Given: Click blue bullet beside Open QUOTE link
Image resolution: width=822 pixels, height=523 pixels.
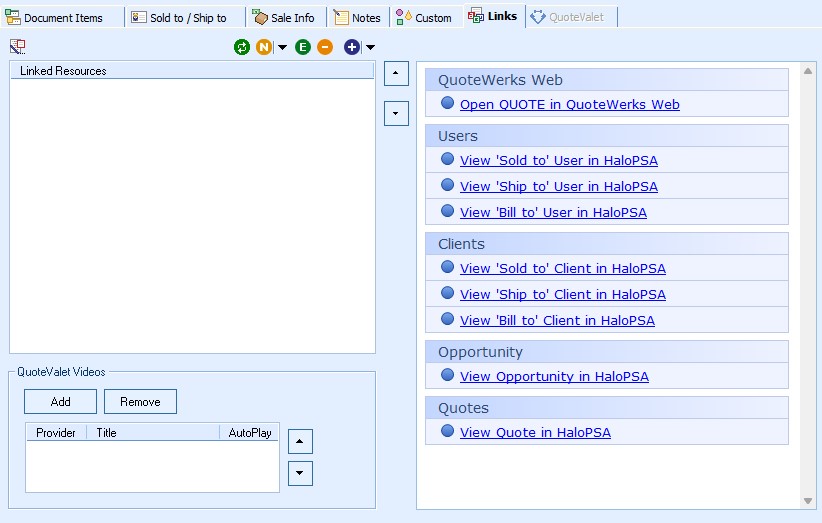Looking at the screenshot, I should tap(447, 103).
